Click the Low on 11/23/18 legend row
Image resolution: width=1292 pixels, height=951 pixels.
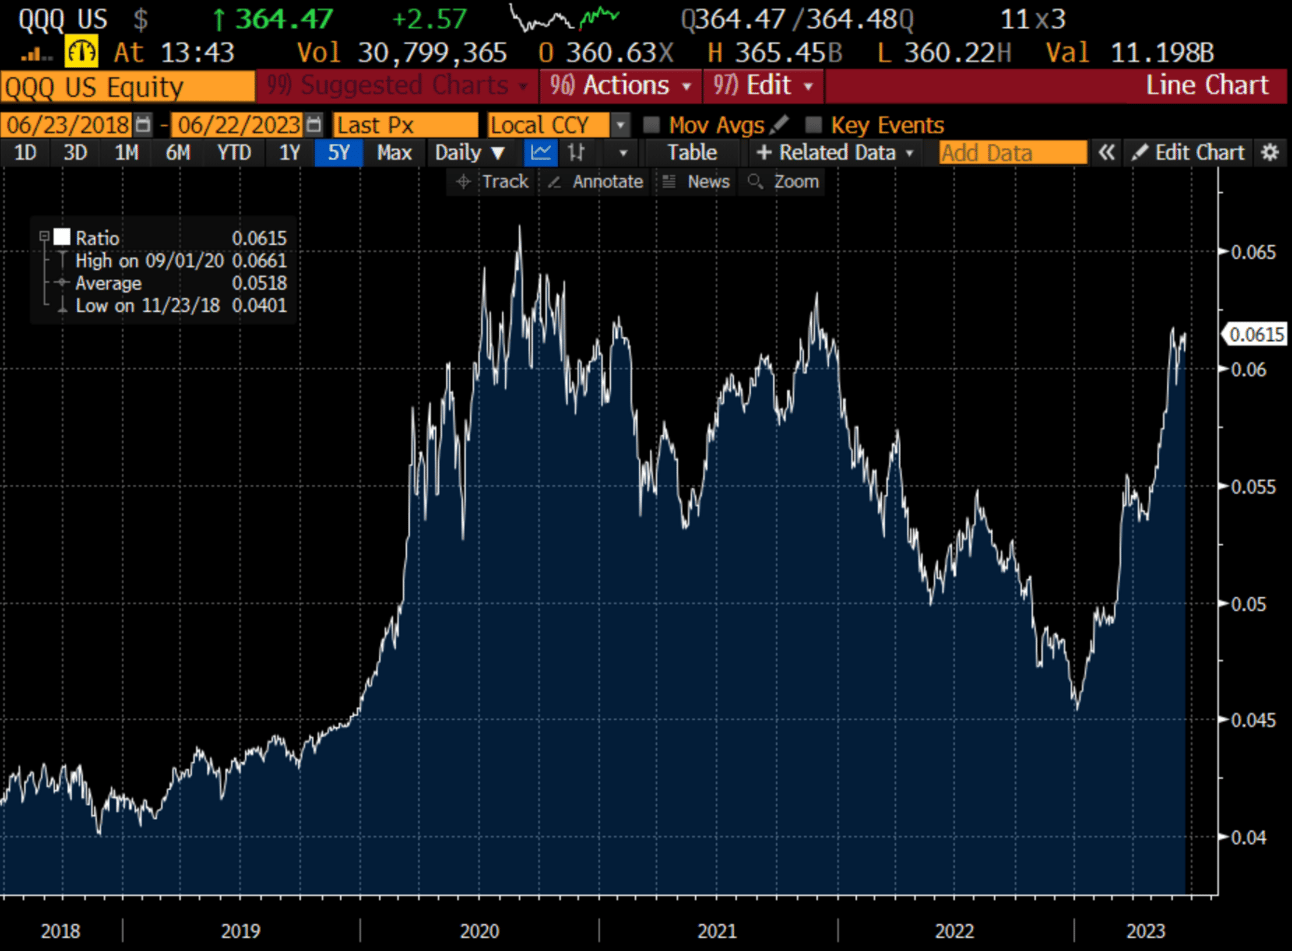tap(181, 305)
